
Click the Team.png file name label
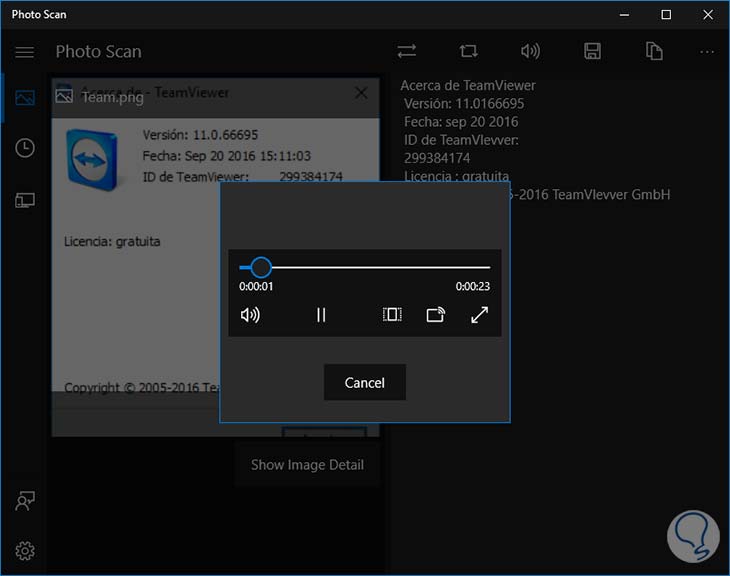(113, 97)
